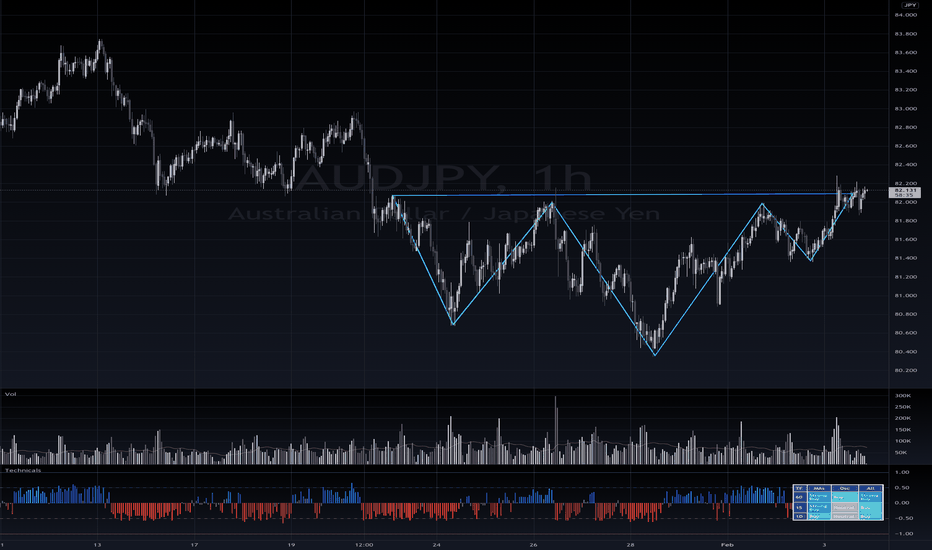Click the 80.800 price axis label
This screenshot has height=550, width=932.
tap(905, 314)
